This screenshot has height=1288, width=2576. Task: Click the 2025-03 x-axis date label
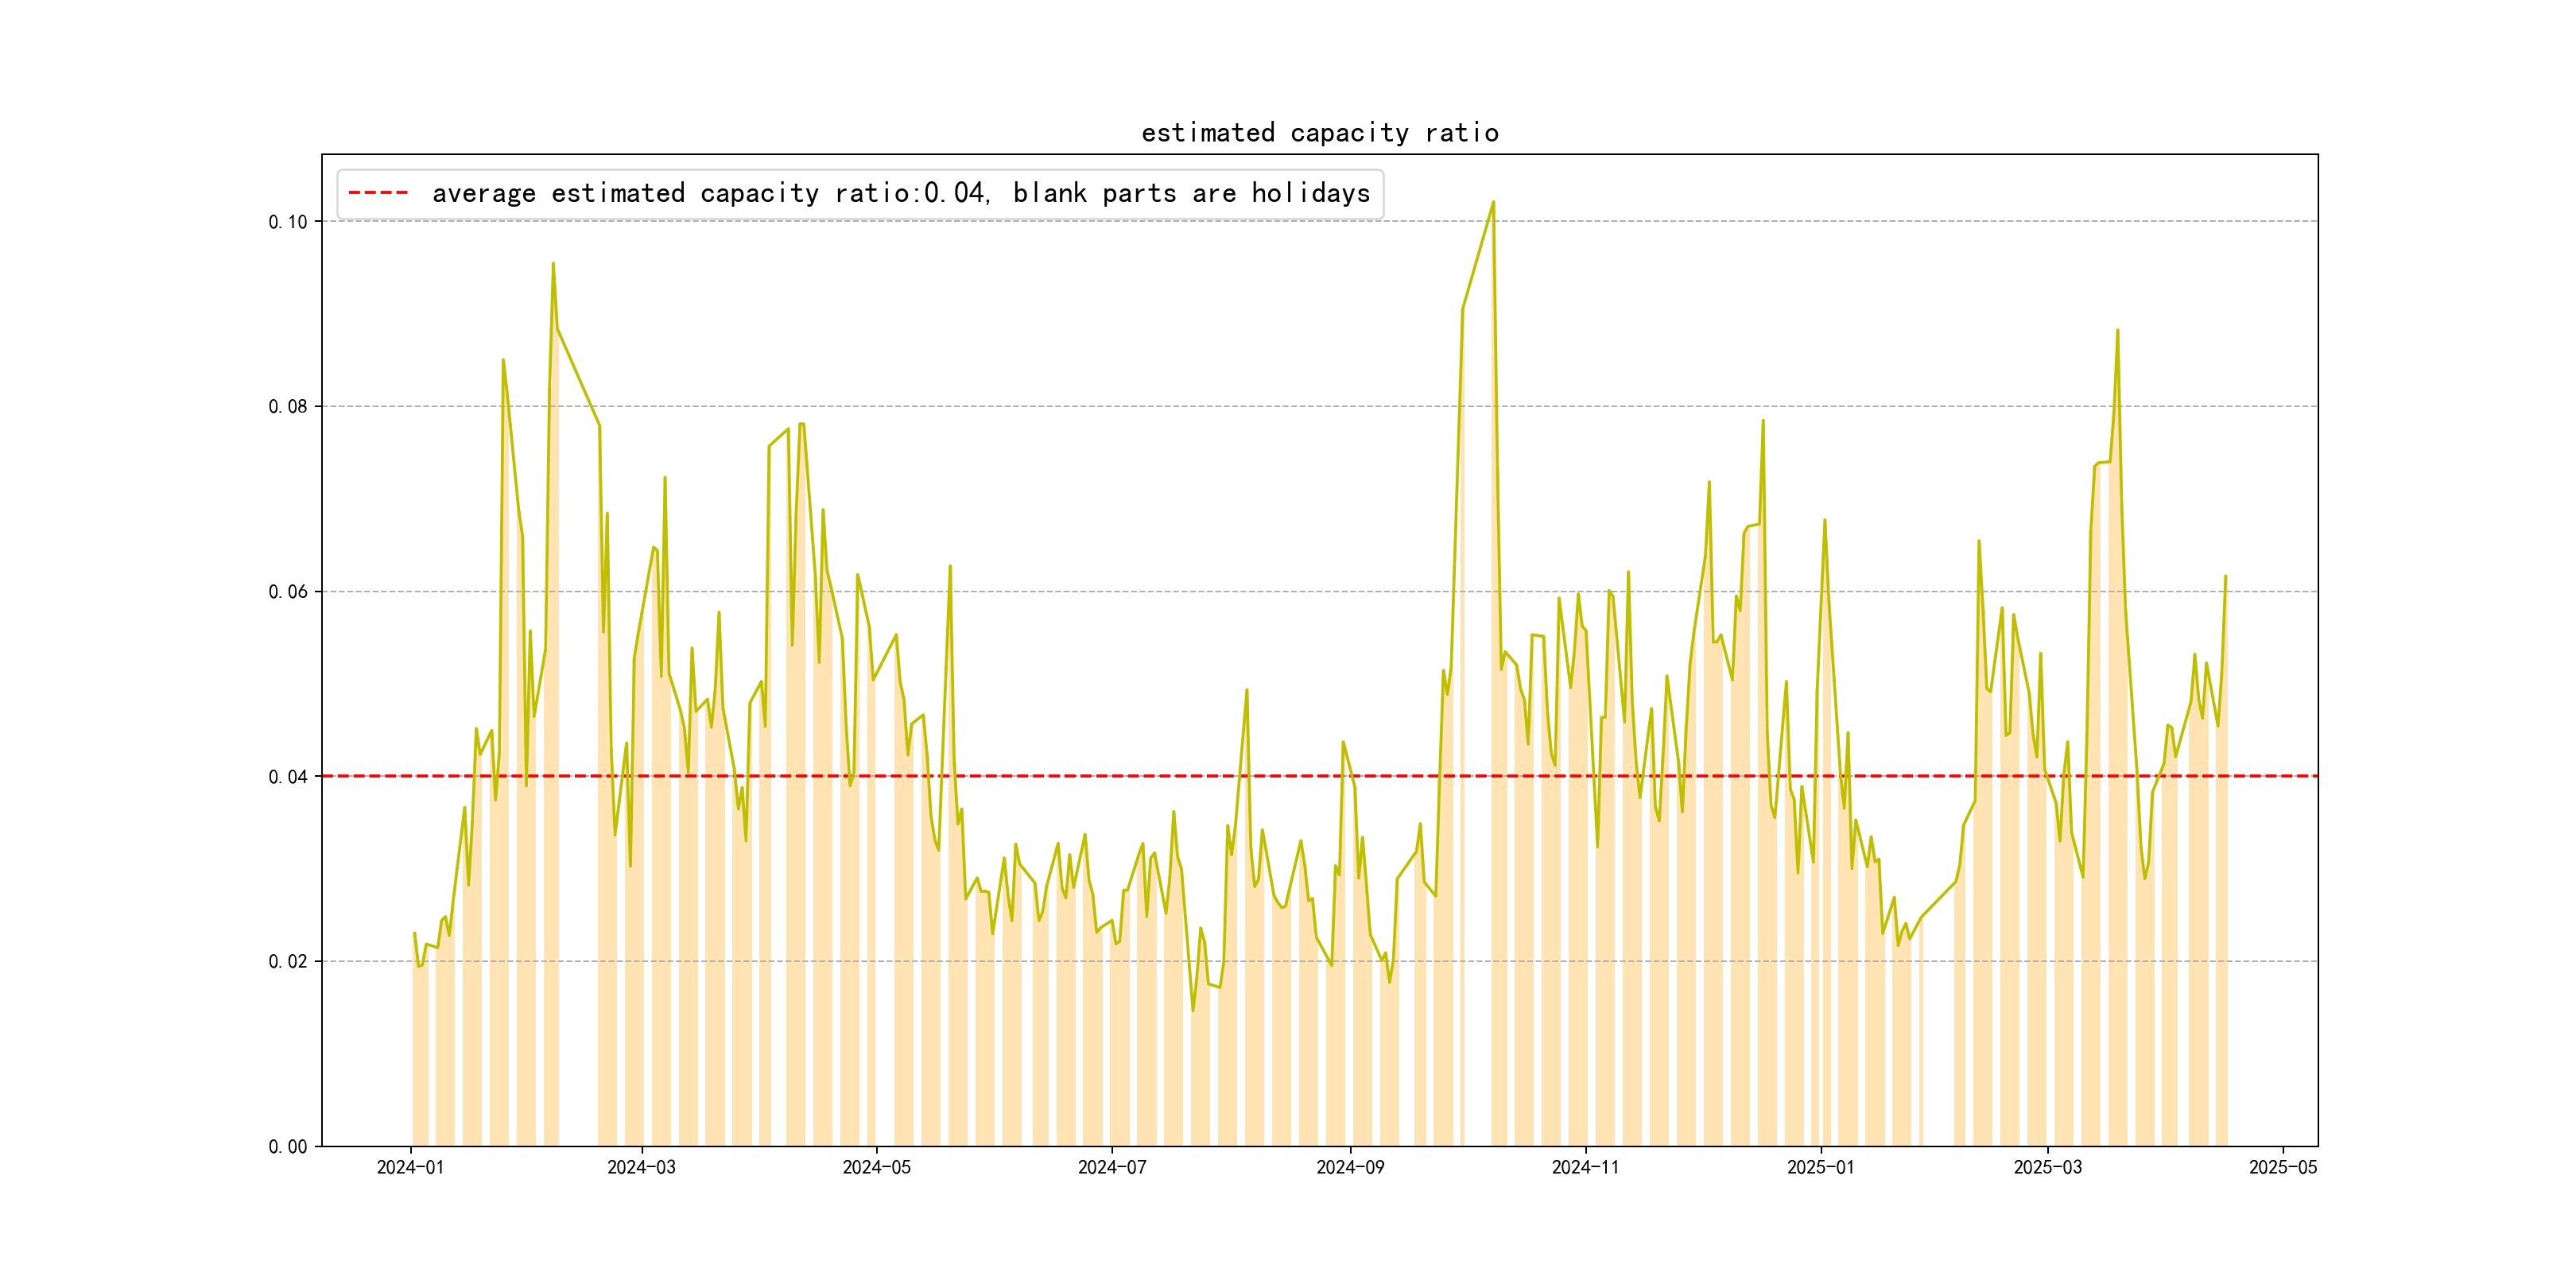[x=2047, y=1168]
